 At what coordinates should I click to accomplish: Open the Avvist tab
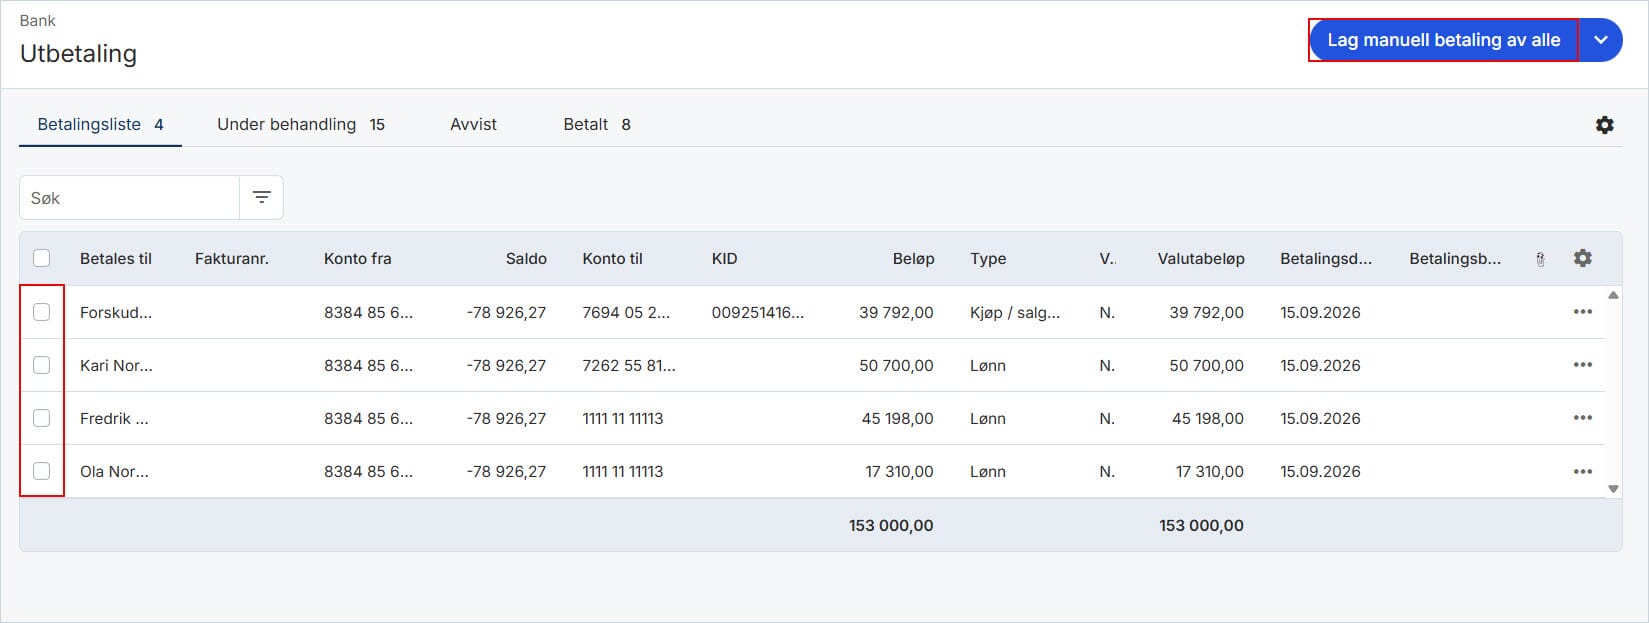(473, 125)
